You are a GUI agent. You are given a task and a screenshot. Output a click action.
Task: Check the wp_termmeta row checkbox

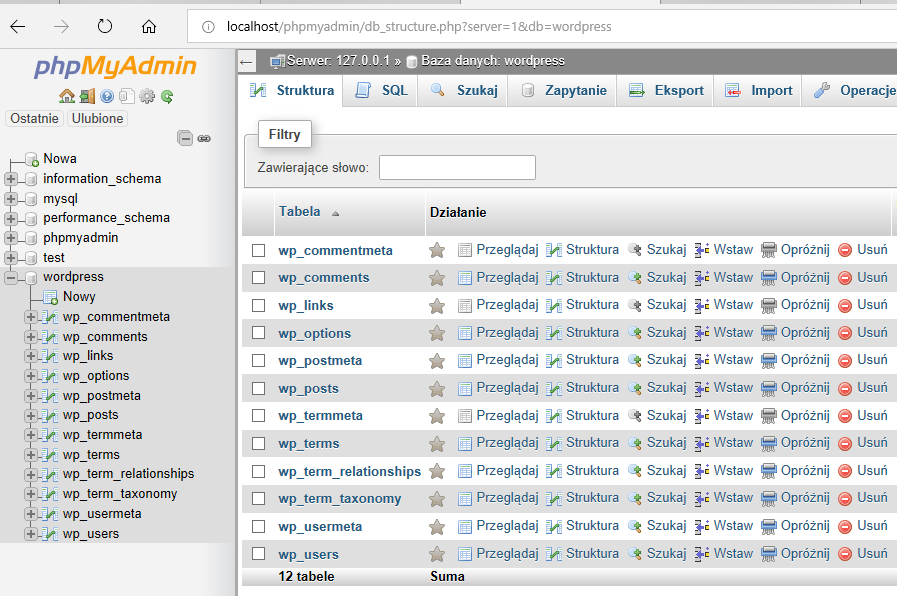coord(259,416)
